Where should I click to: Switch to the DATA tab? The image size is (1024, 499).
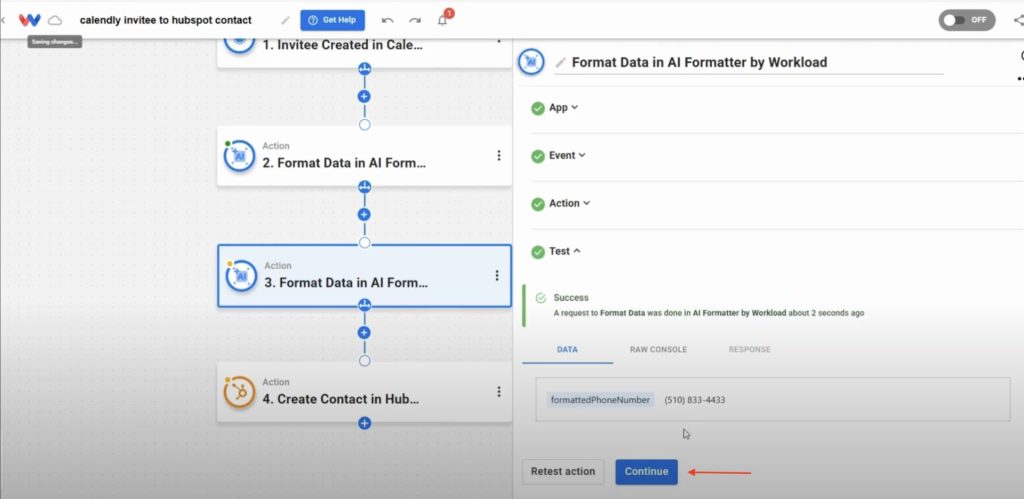567,349
